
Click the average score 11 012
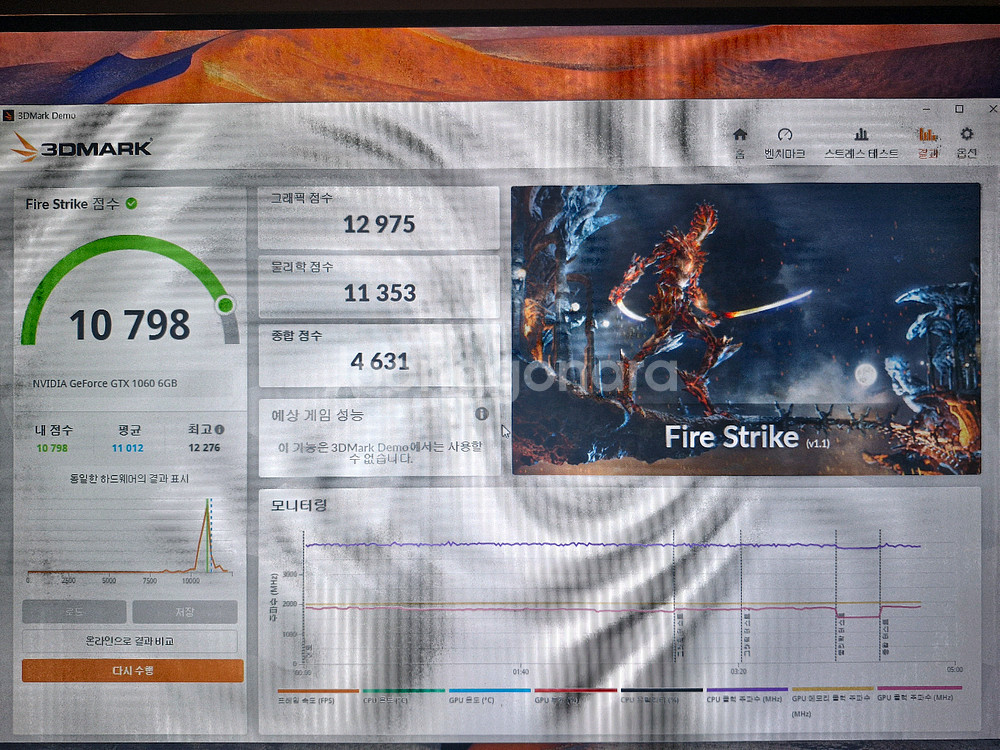[x=128, y=448]
